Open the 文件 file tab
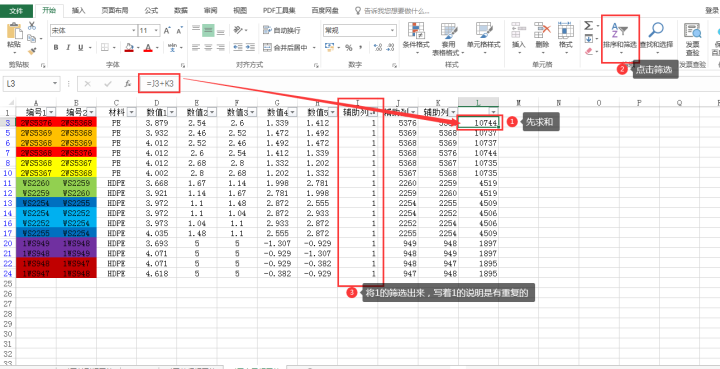The width and height of the screenshot is (720, 369). (x=17, y=11)
